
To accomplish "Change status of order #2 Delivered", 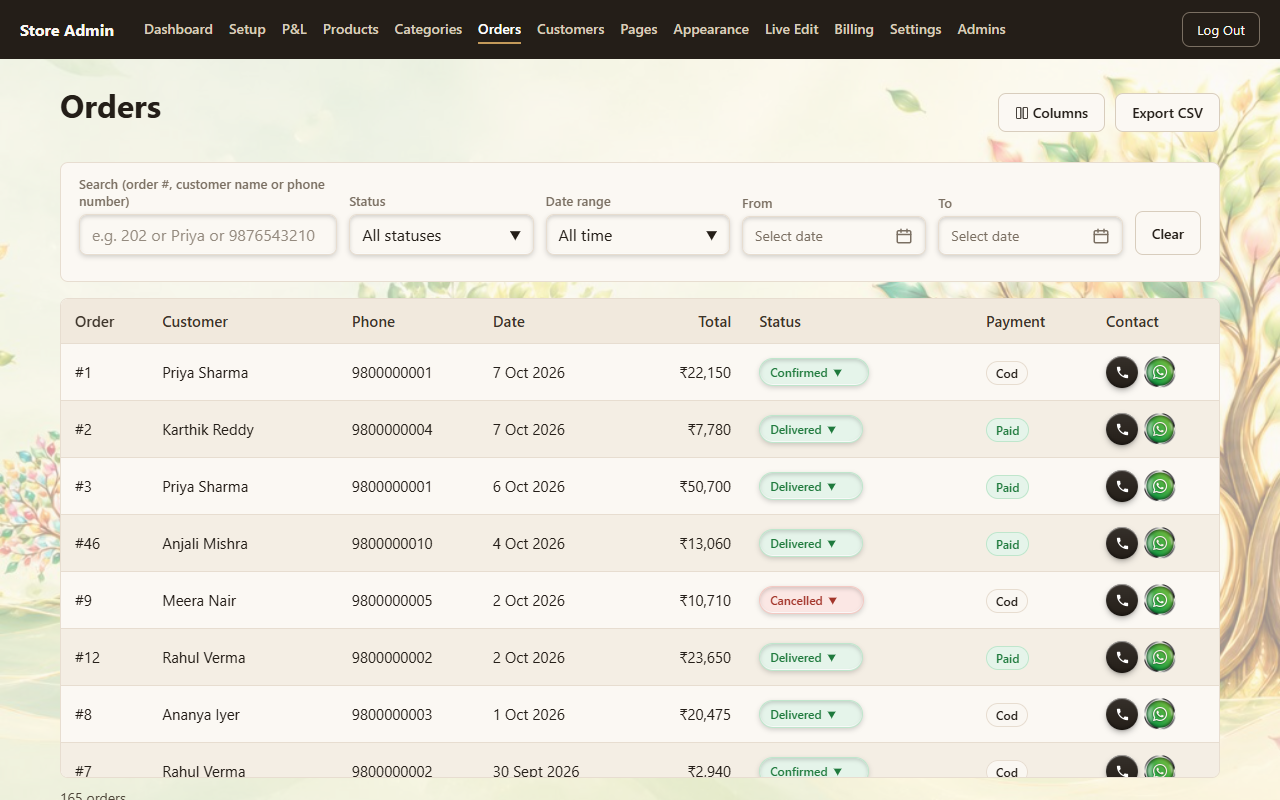I will [811, 430].
